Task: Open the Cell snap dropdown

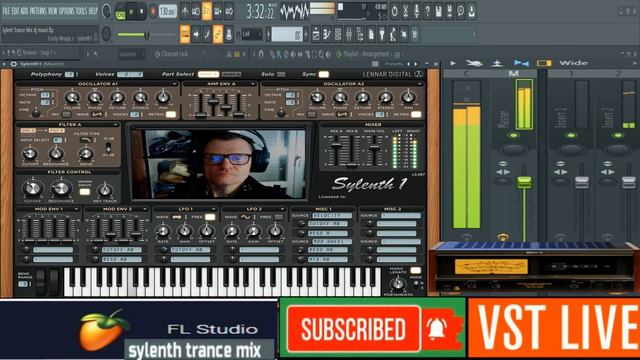Action: [x=251, y=34]
